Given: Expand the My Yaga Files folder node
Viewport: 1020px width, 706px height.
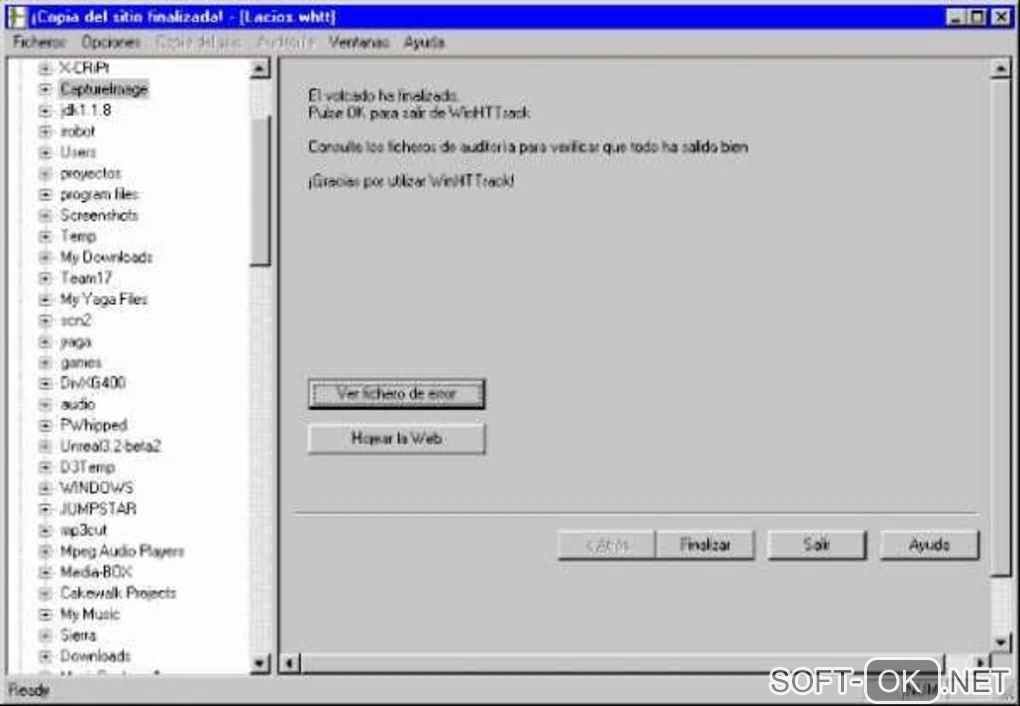Looking at the screenshot, I should tap(45, 299).
